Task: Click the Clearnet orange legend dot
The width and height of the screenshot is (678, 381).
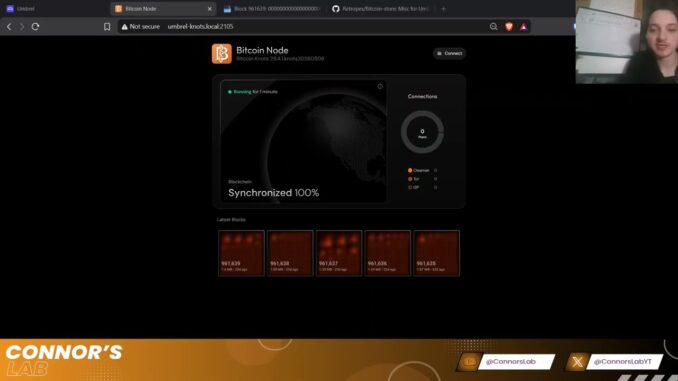Action: (410, 170)
